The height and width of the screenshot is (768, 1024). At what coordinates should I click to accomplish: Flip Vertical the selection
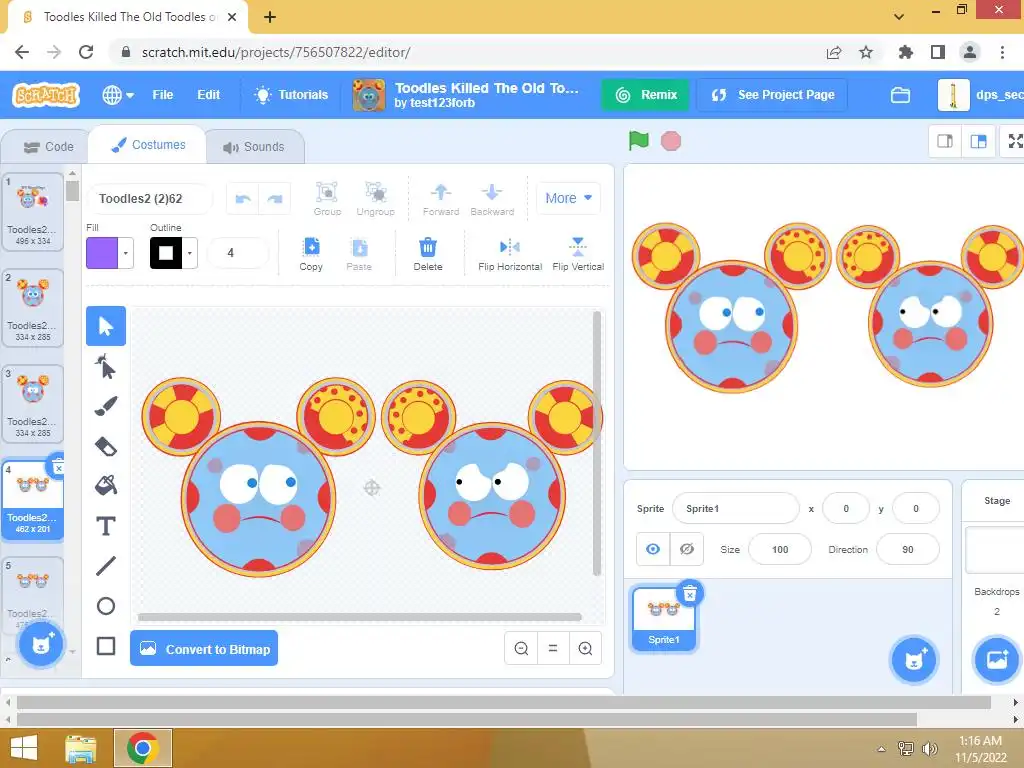pyautogui.click(x=578, y=253)
